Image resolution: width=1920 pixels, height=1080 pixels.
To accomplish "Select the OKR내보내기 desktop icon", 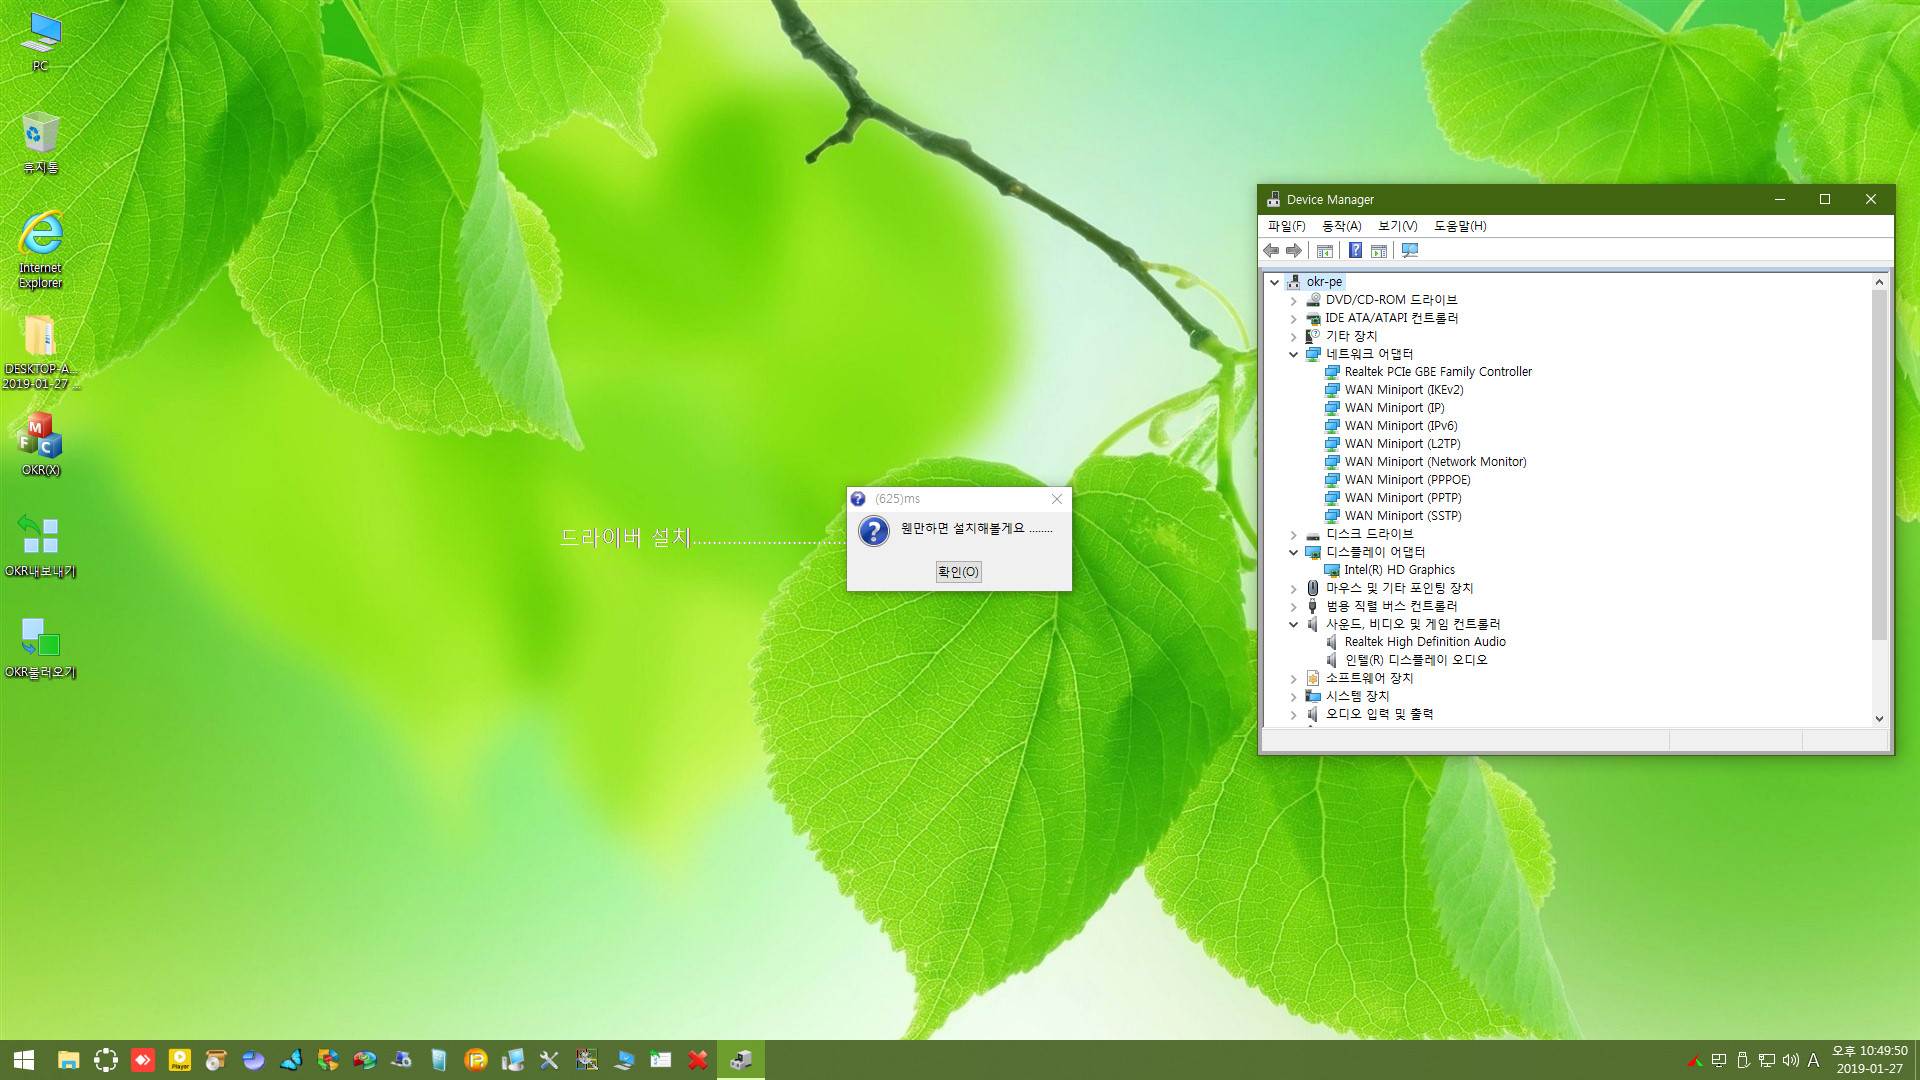I will click(x=40, y=546).
